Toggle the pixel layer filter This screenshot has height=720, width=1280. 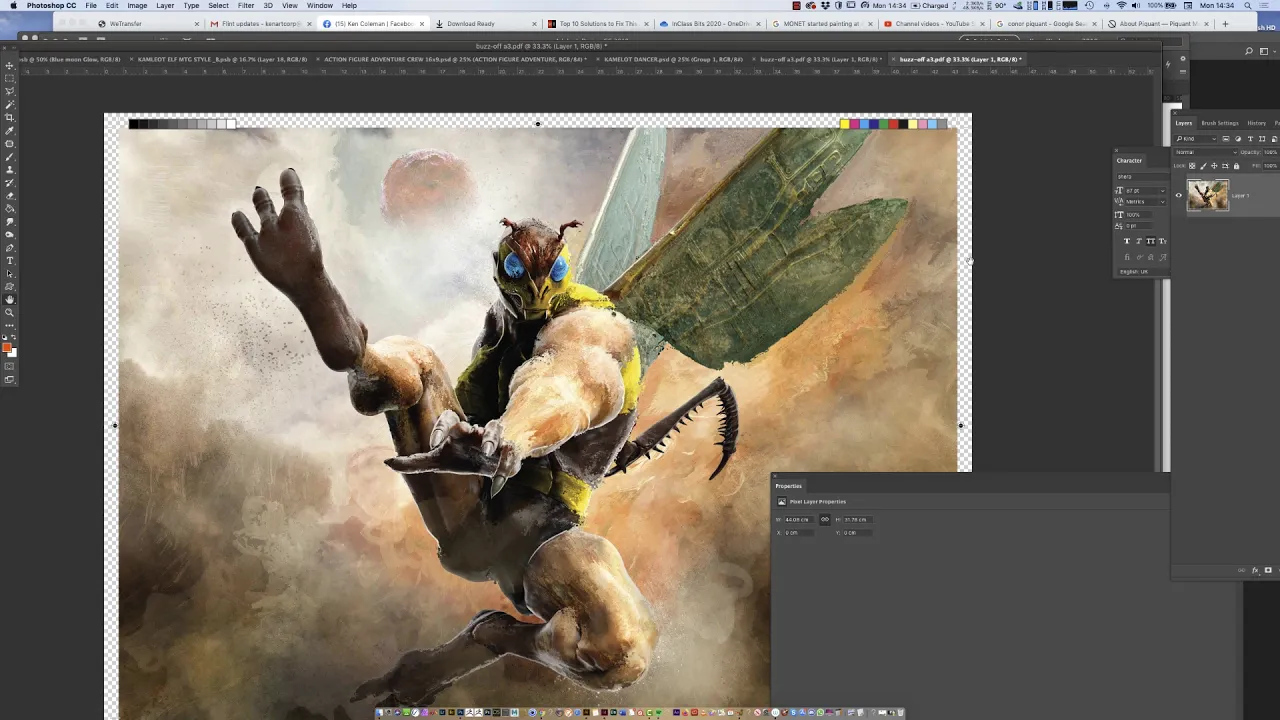(x=1225, y=139)
